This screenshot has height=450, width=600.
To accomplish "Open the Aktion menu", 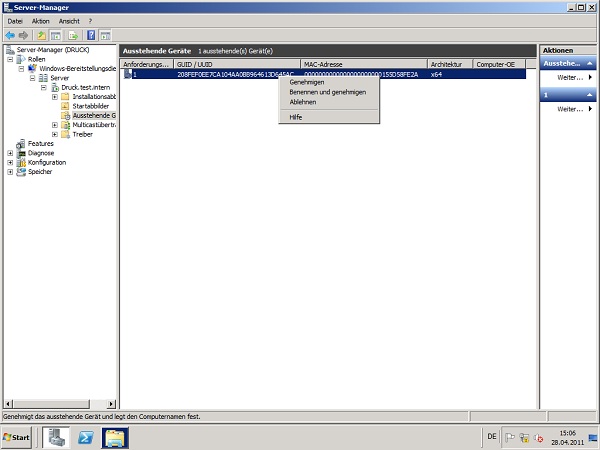I will [x=41, y=21].
